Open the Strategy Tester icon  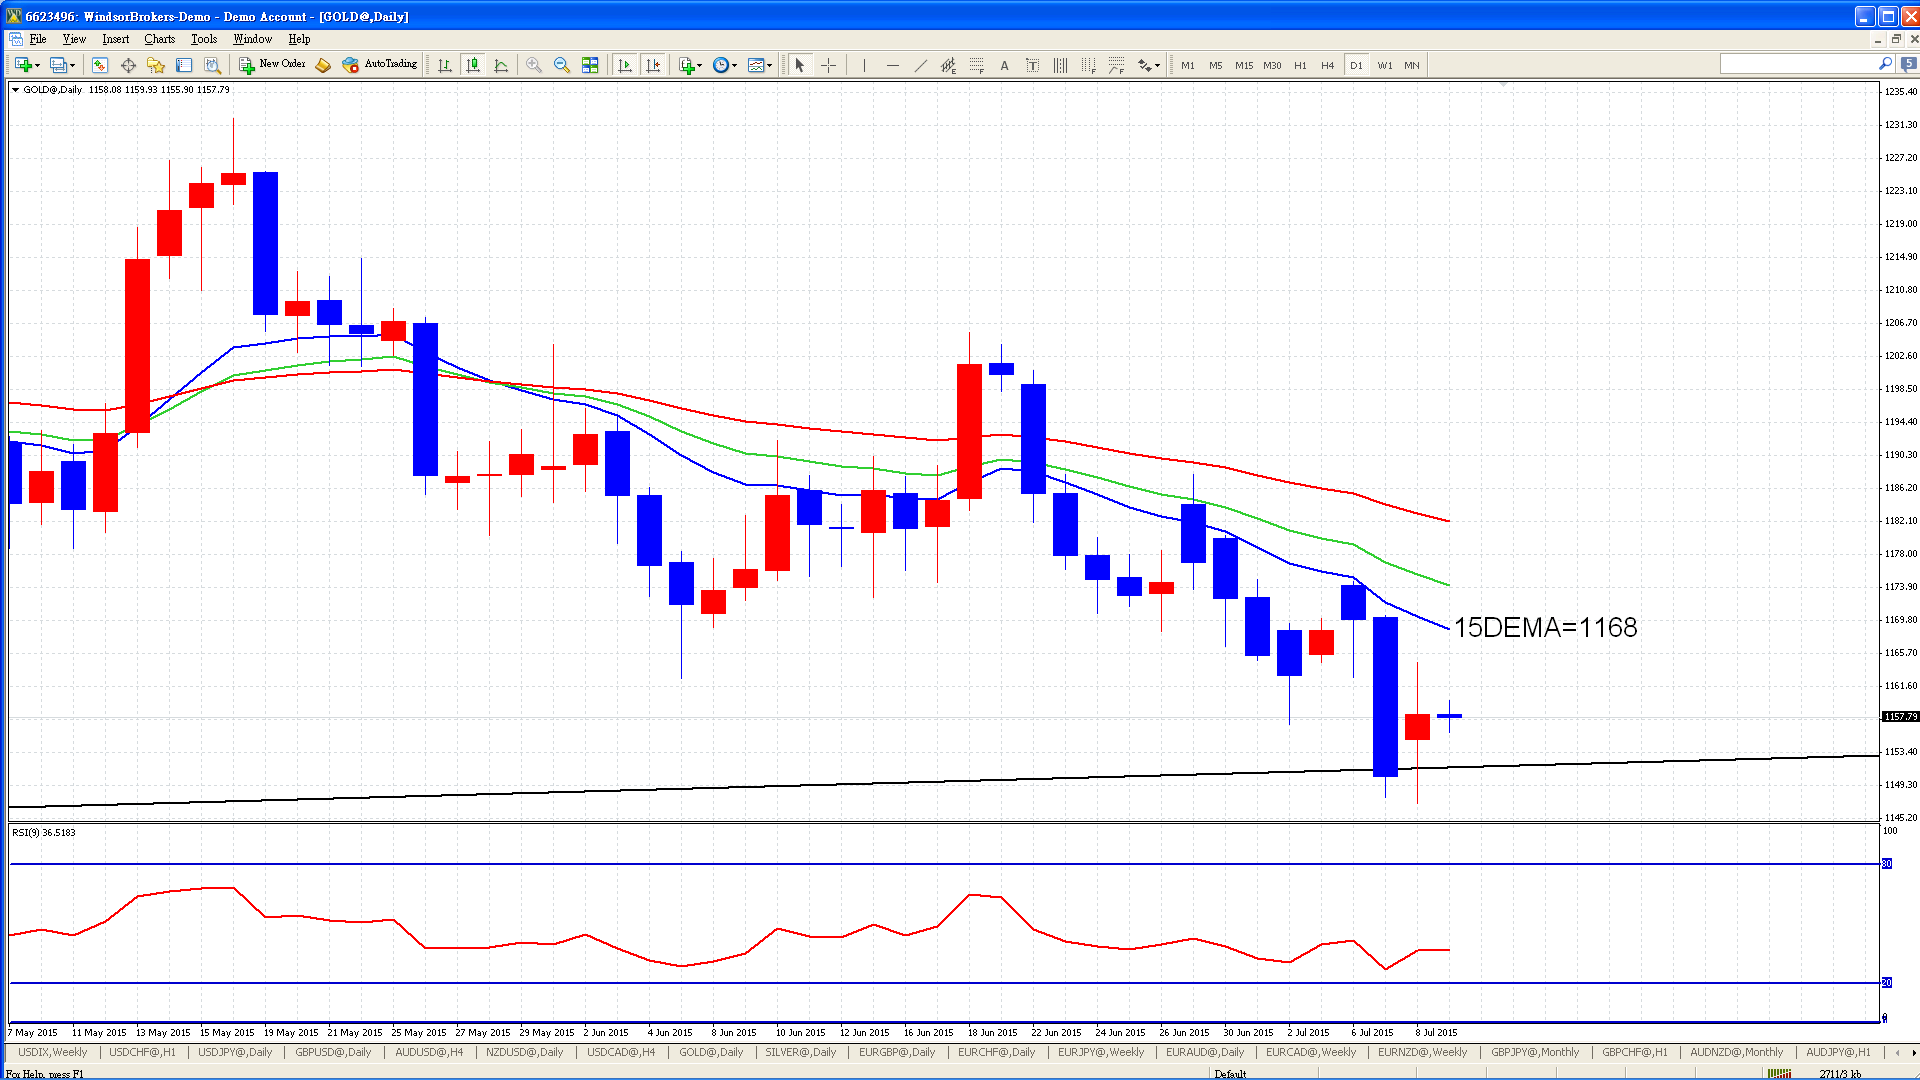click(x=212, y=65)
